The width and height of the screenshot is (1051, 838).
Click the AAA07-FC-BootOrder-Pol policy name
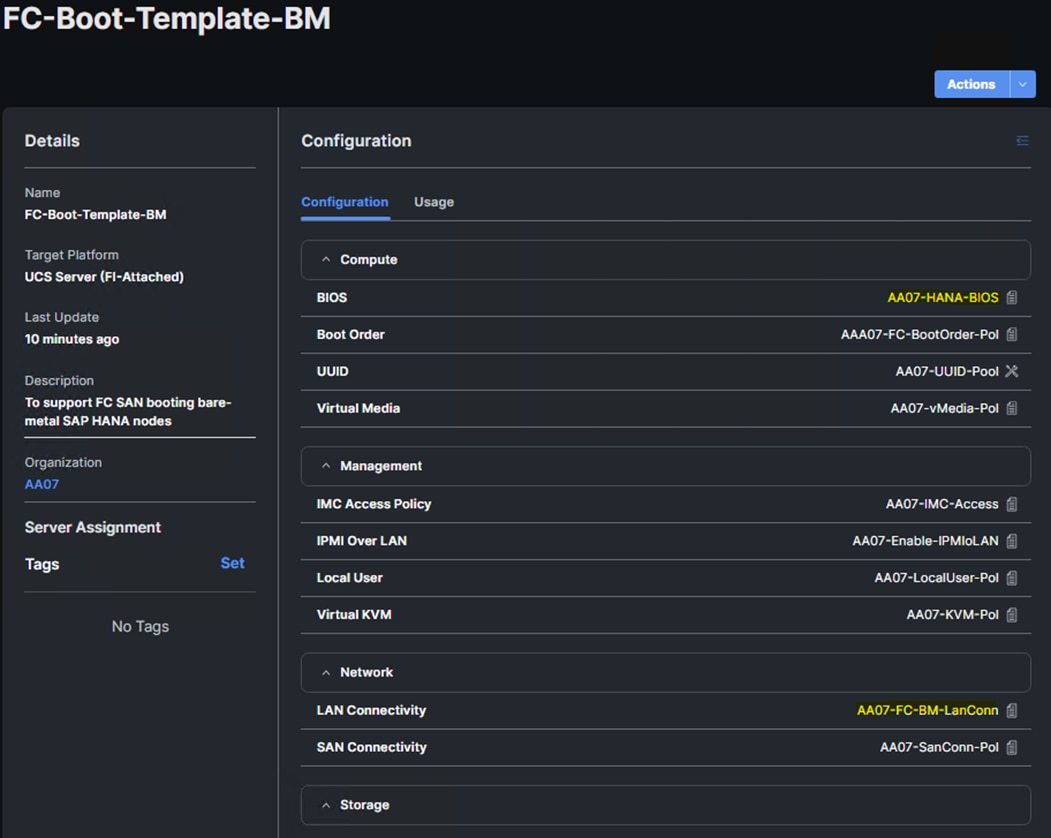pyautogui.click(x=920, y=334)
